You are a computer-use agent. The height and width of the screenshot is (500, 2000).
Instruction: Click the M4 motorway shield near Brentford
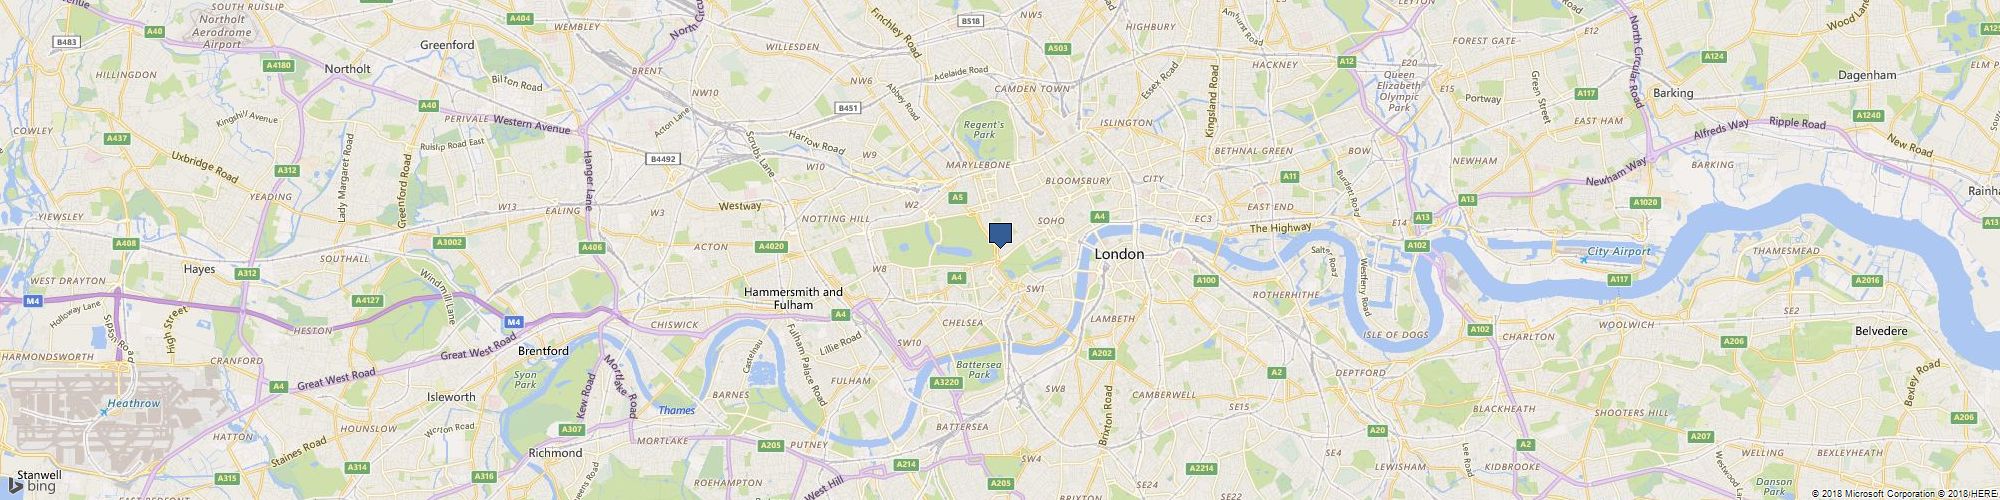coord(513,321)
